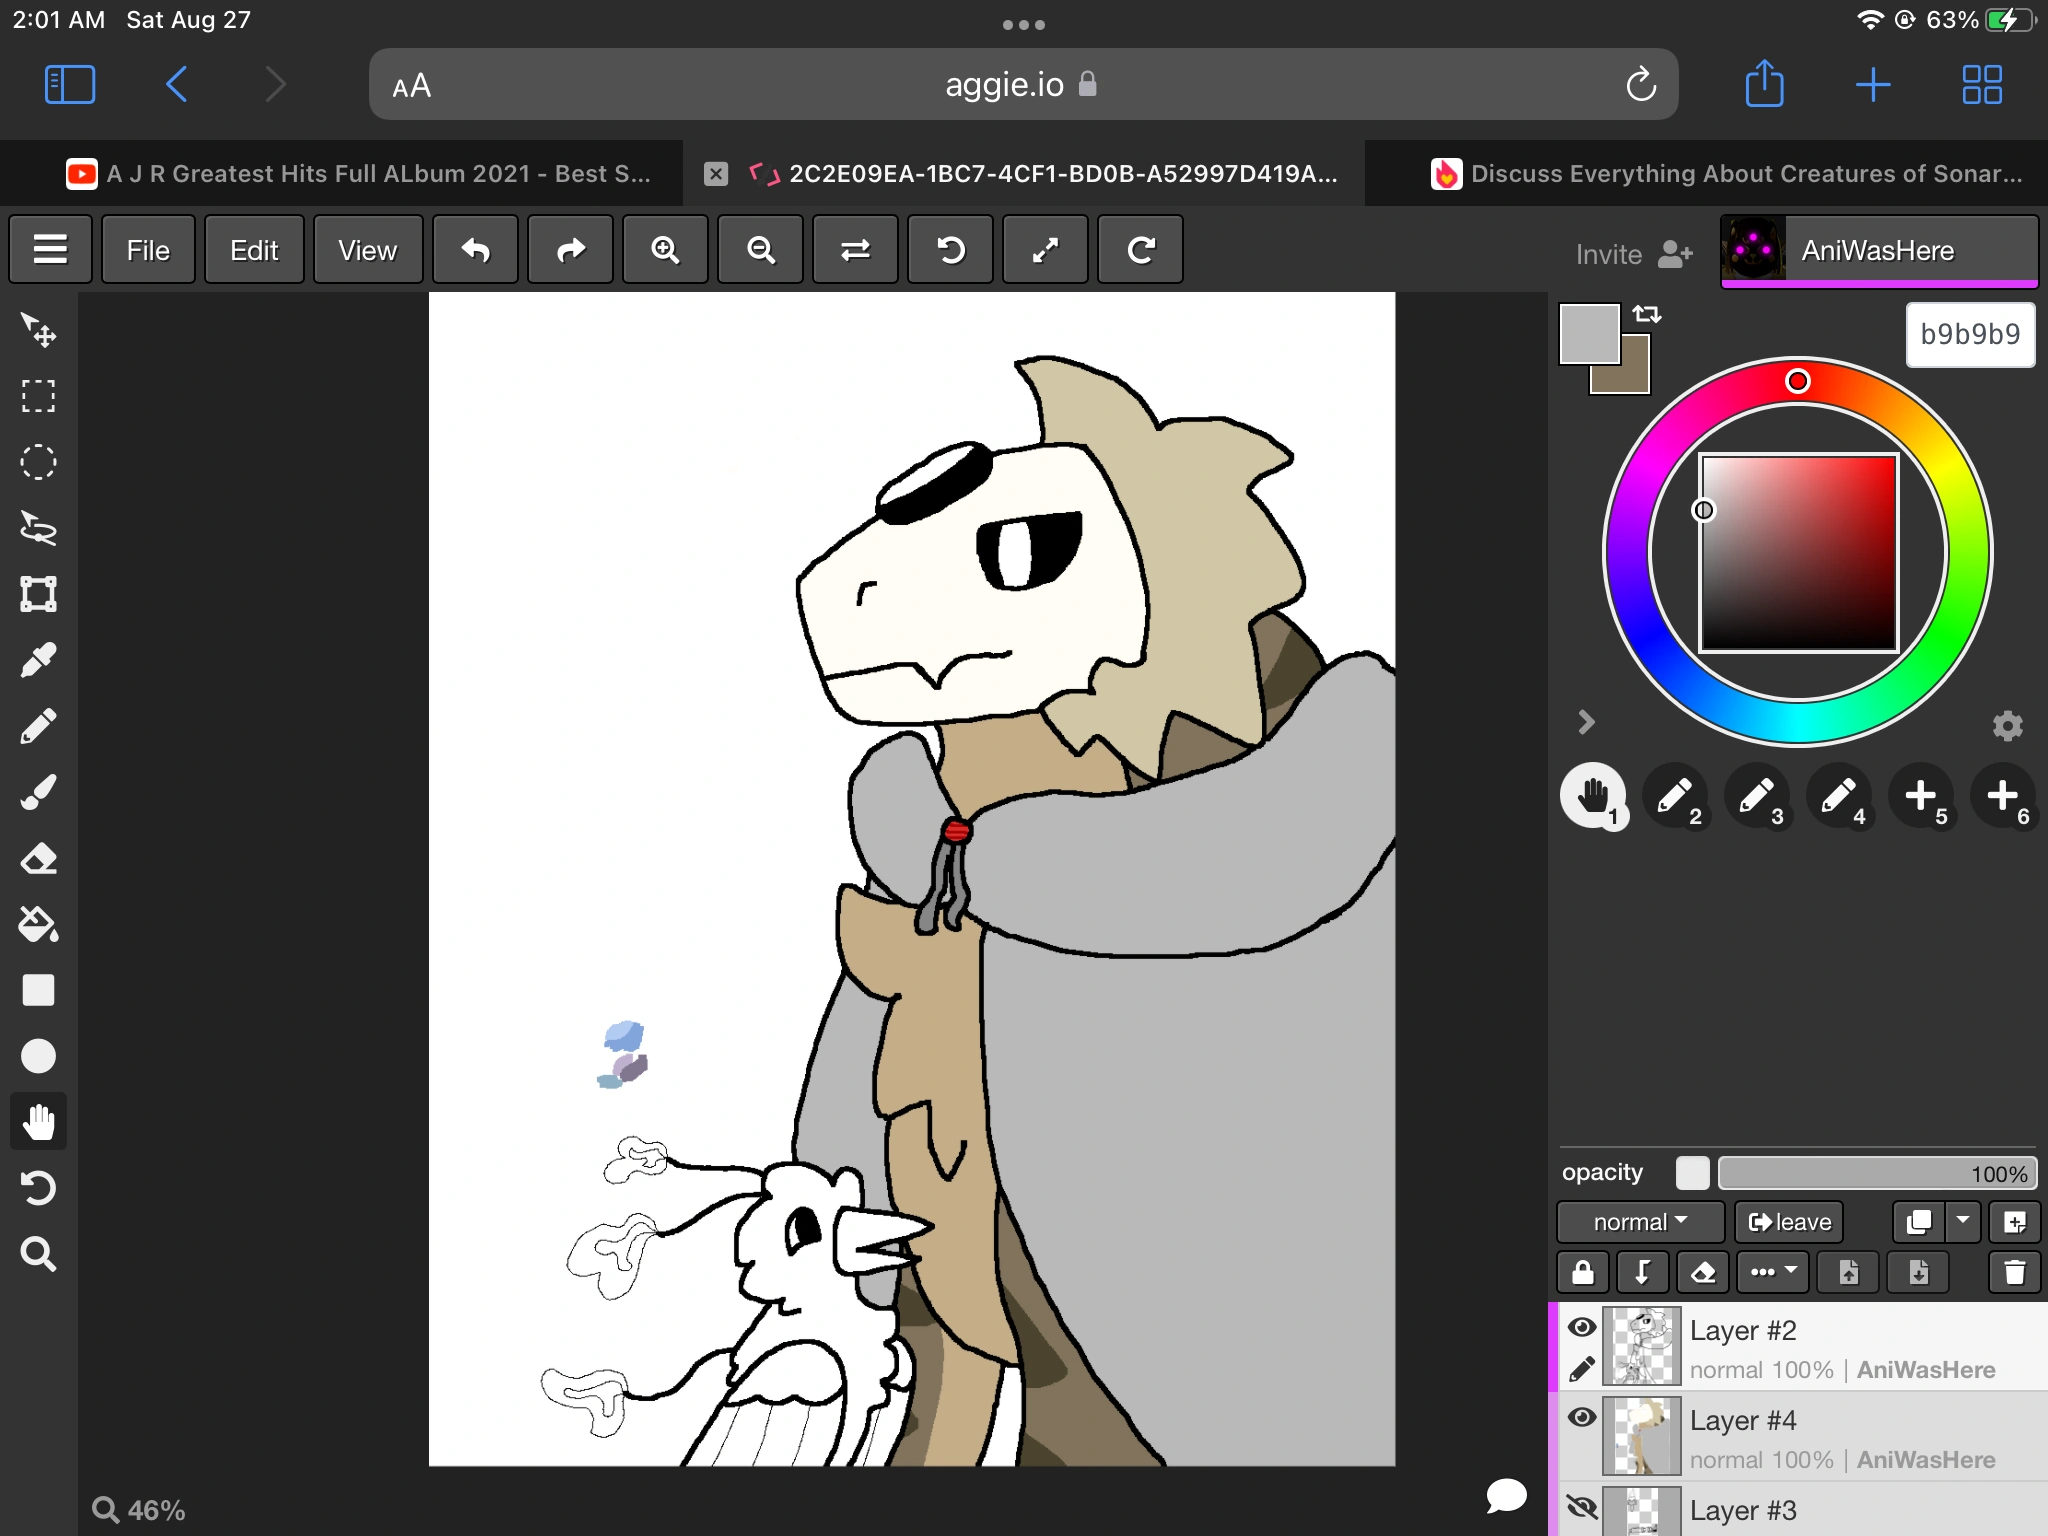Select the lasso selection tool
Viewport: 2048px width, 1536px height.
coord(38,528)
